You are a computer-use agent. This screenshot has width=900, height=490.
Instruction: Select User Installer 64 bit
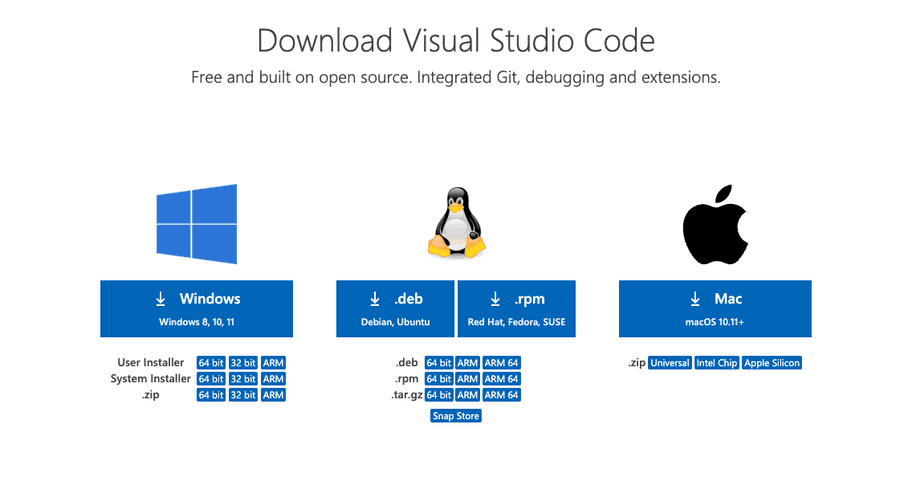click(x=211, y=363)
